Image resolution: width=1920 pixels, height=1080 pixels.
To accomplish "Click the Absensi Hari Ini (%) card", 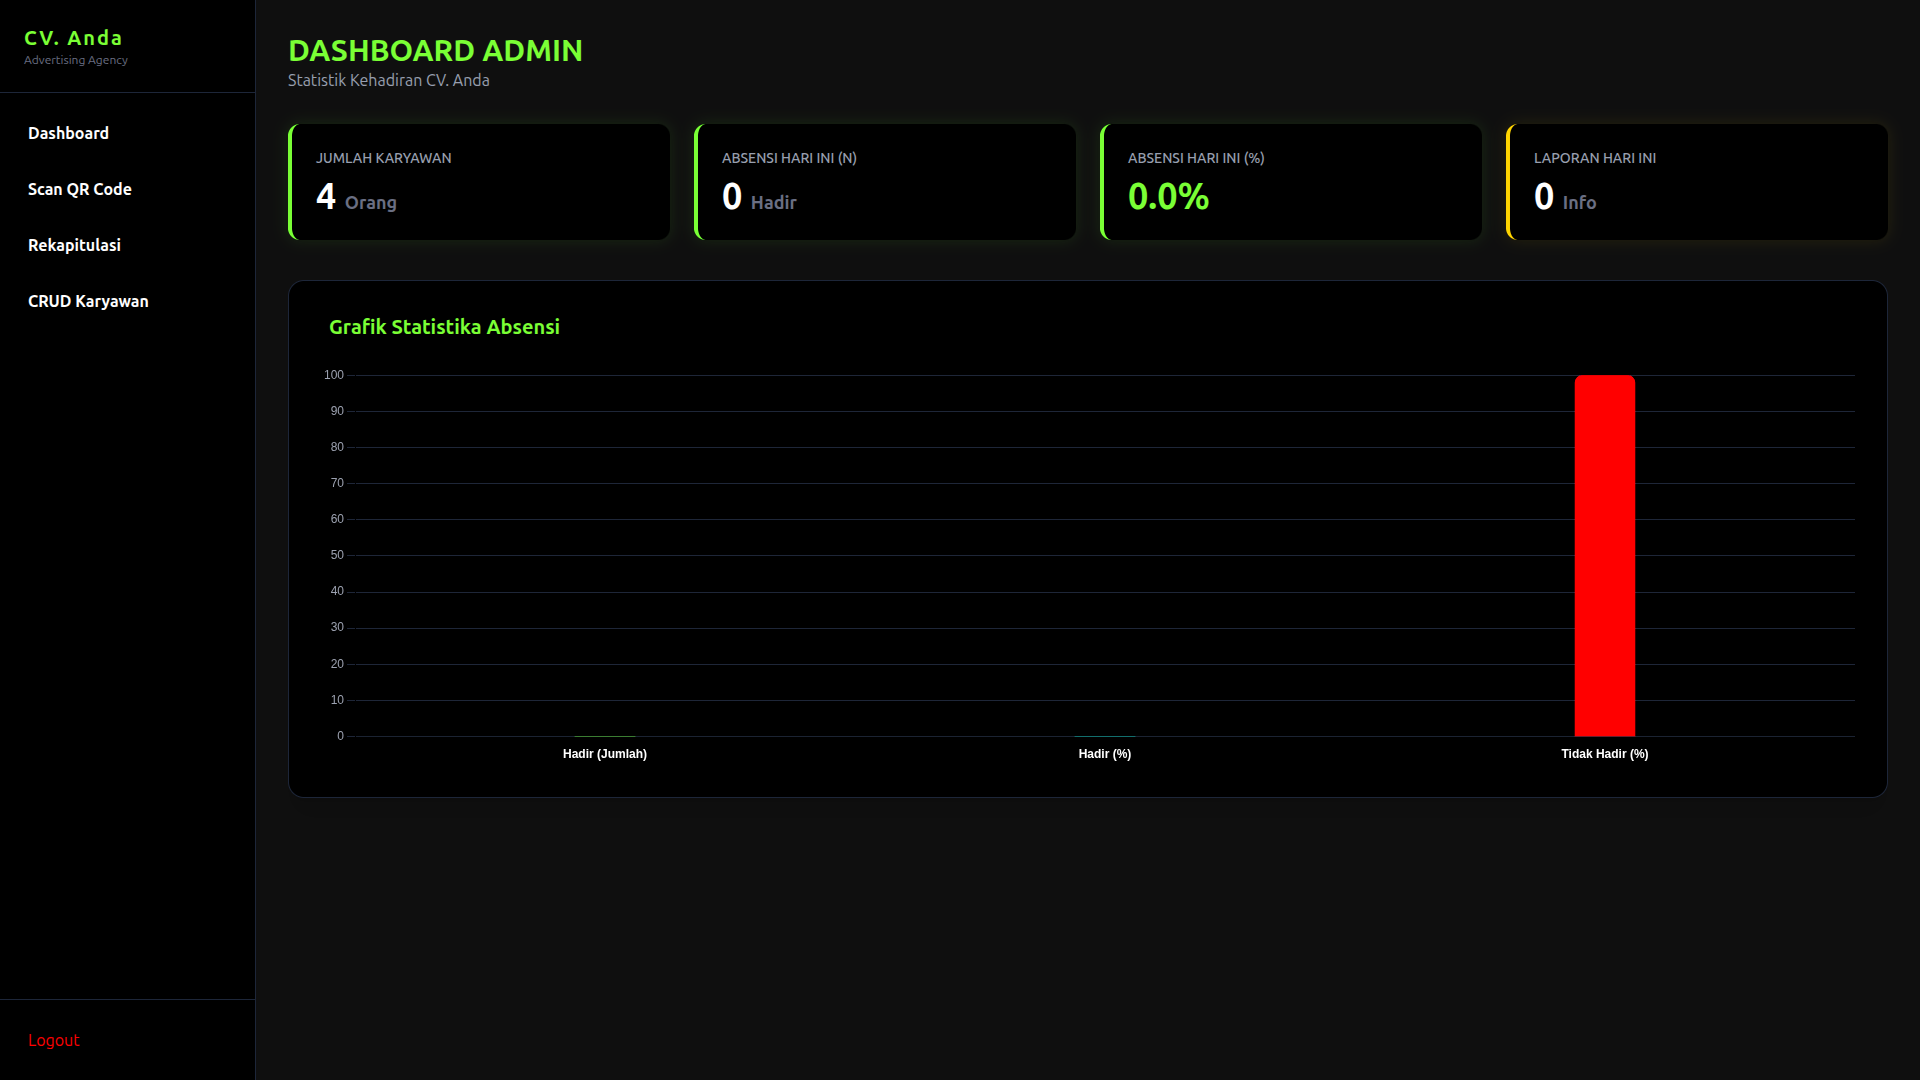I will point(1291,182).
